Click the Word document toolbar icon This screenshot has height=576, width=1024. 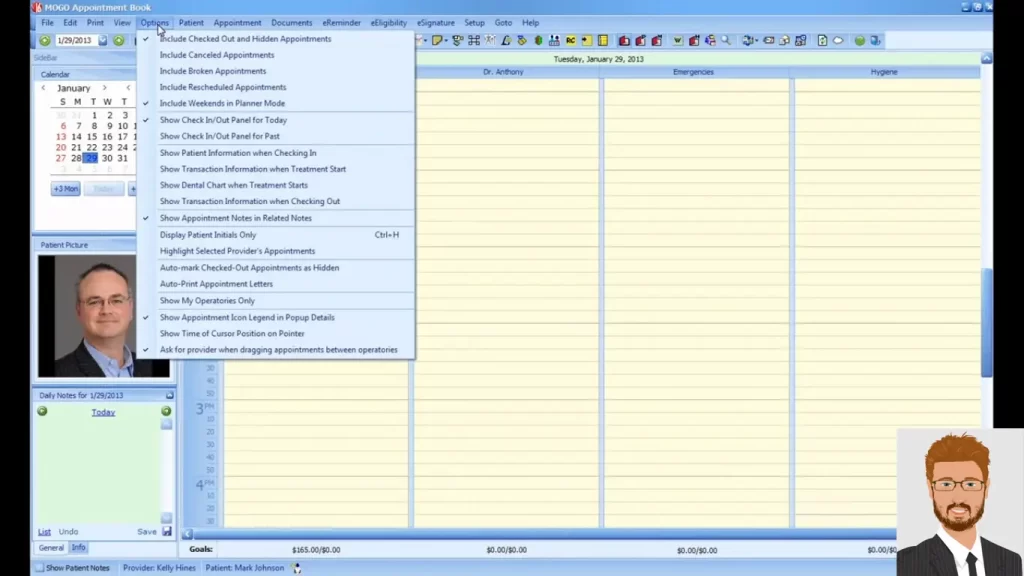678,40
